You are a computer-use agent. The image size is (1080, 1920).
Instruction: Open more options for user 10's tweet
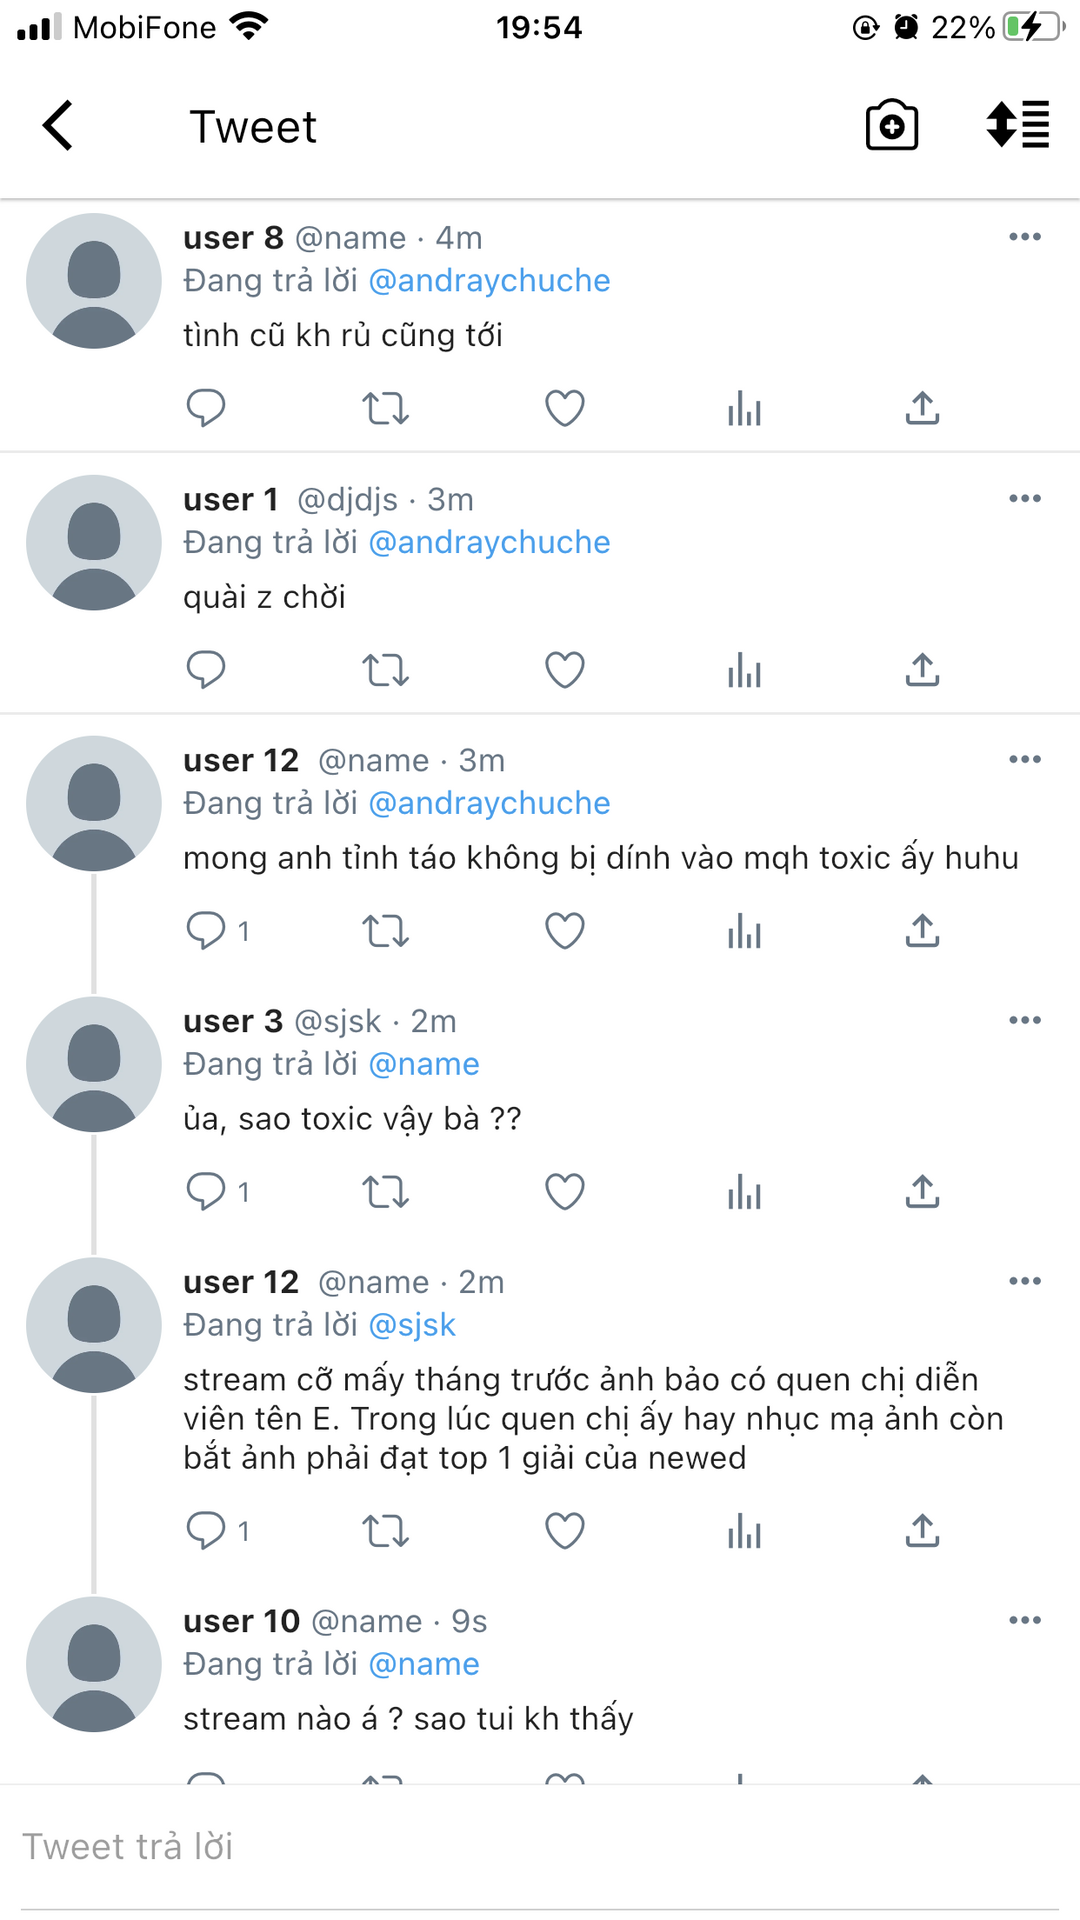pos(1025,1620)
